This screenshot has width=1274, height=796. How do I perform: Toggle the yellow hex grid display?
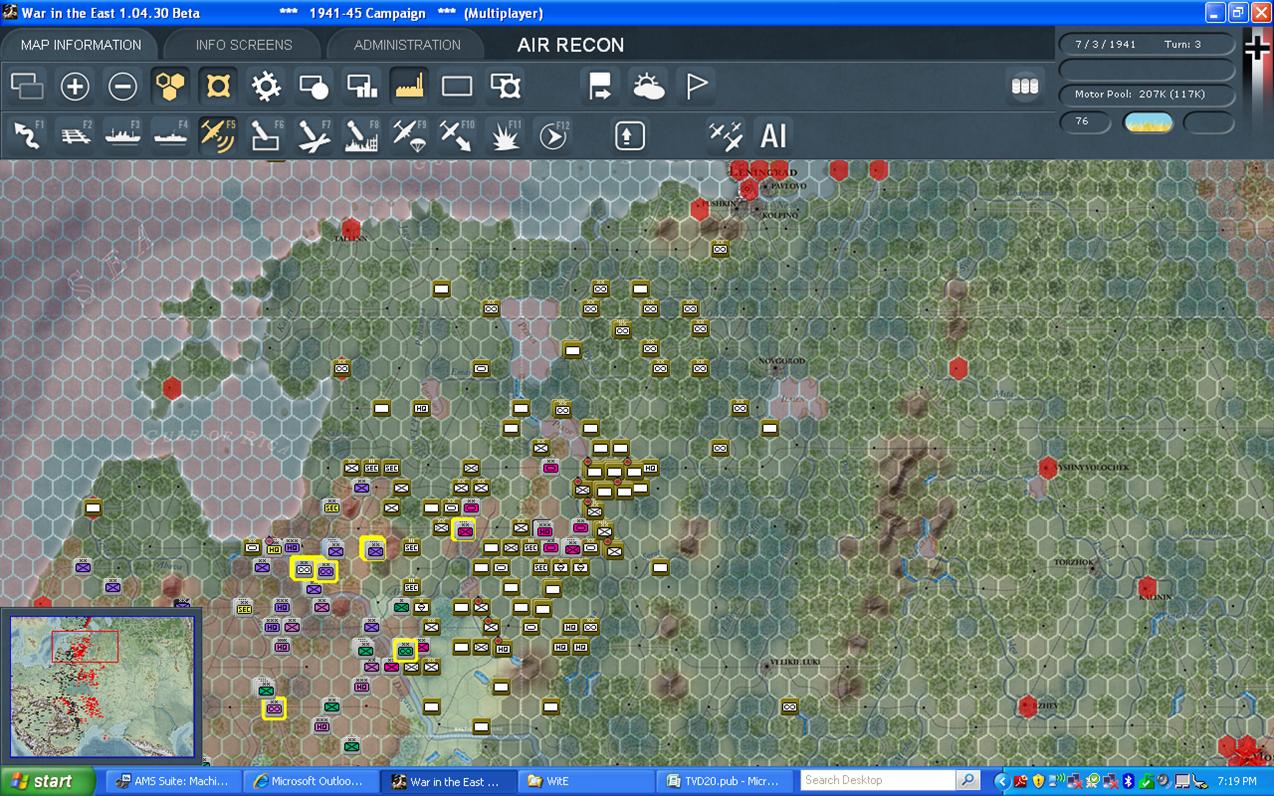click(171, 87)
